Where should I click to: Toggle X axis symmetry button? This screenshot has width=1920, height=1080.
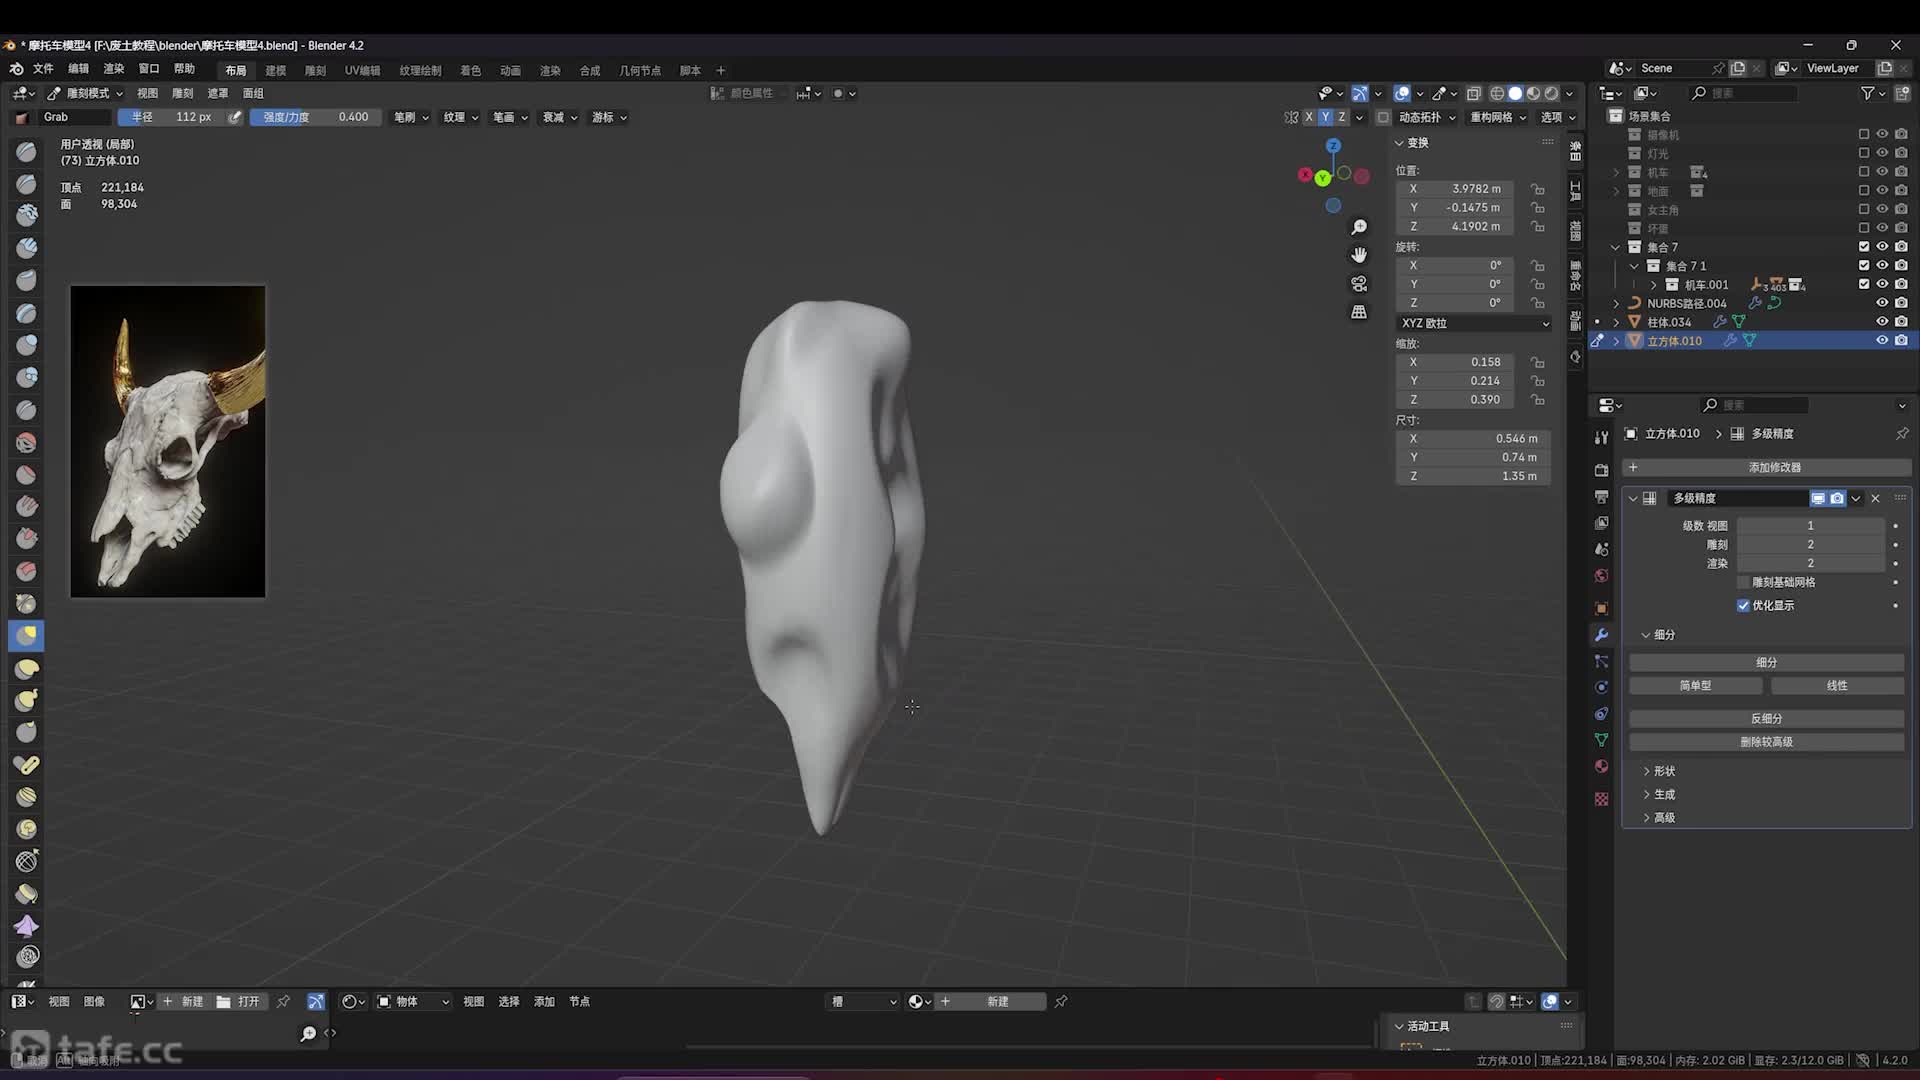[1308, 117]
